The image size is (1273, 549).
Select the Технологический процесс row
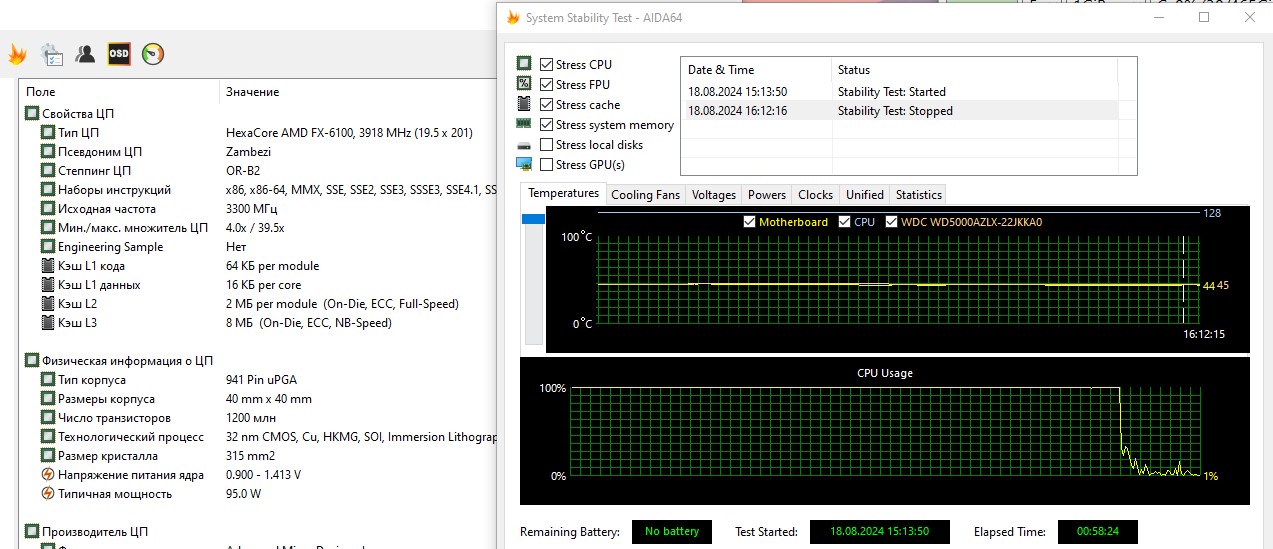coord(258,437)
